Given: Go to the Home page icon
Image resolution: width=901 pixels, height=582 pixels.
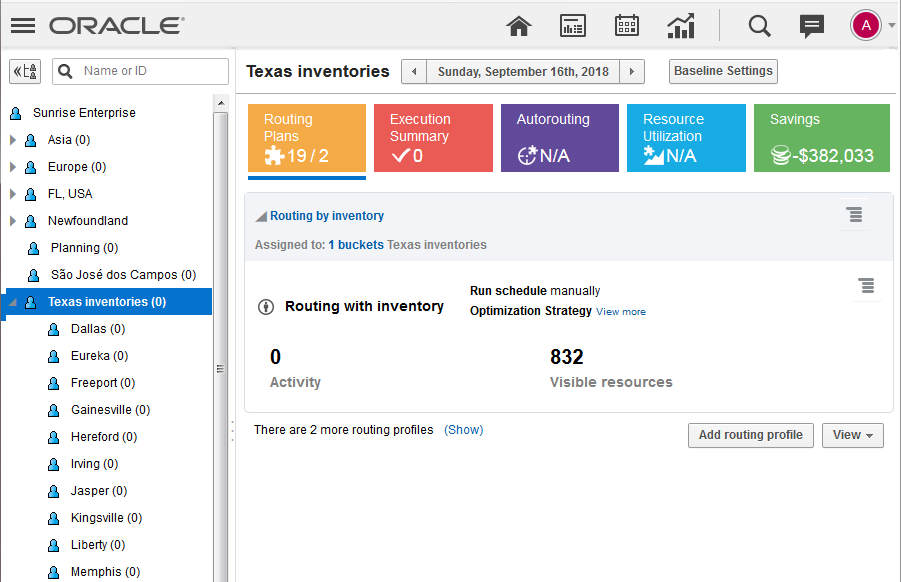Looking at the screenshot, I should tap(518, 26).
